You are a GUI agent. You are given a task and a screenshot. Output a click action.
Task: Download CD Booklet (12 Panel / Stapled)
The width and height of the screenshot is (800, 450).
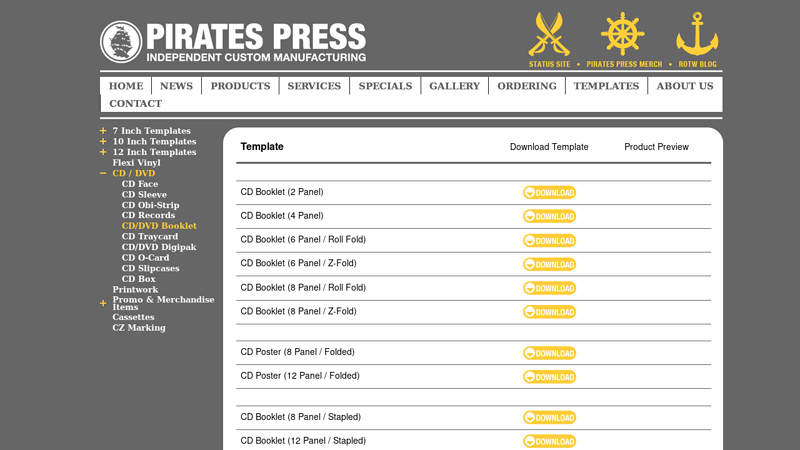click(549, 441)
